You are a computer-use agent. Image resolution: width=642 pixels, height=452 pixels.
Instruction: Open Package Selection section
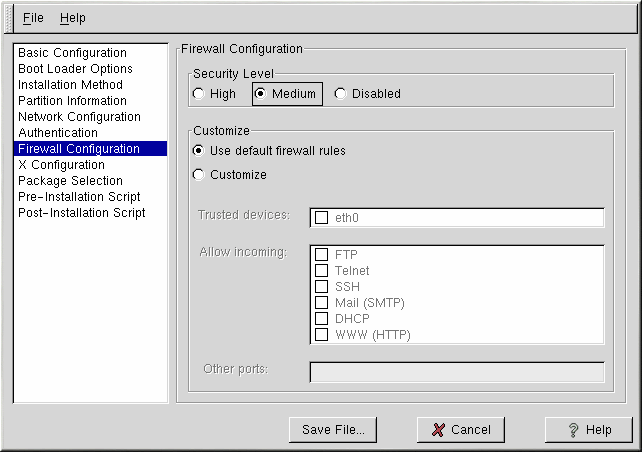[70, 181]
